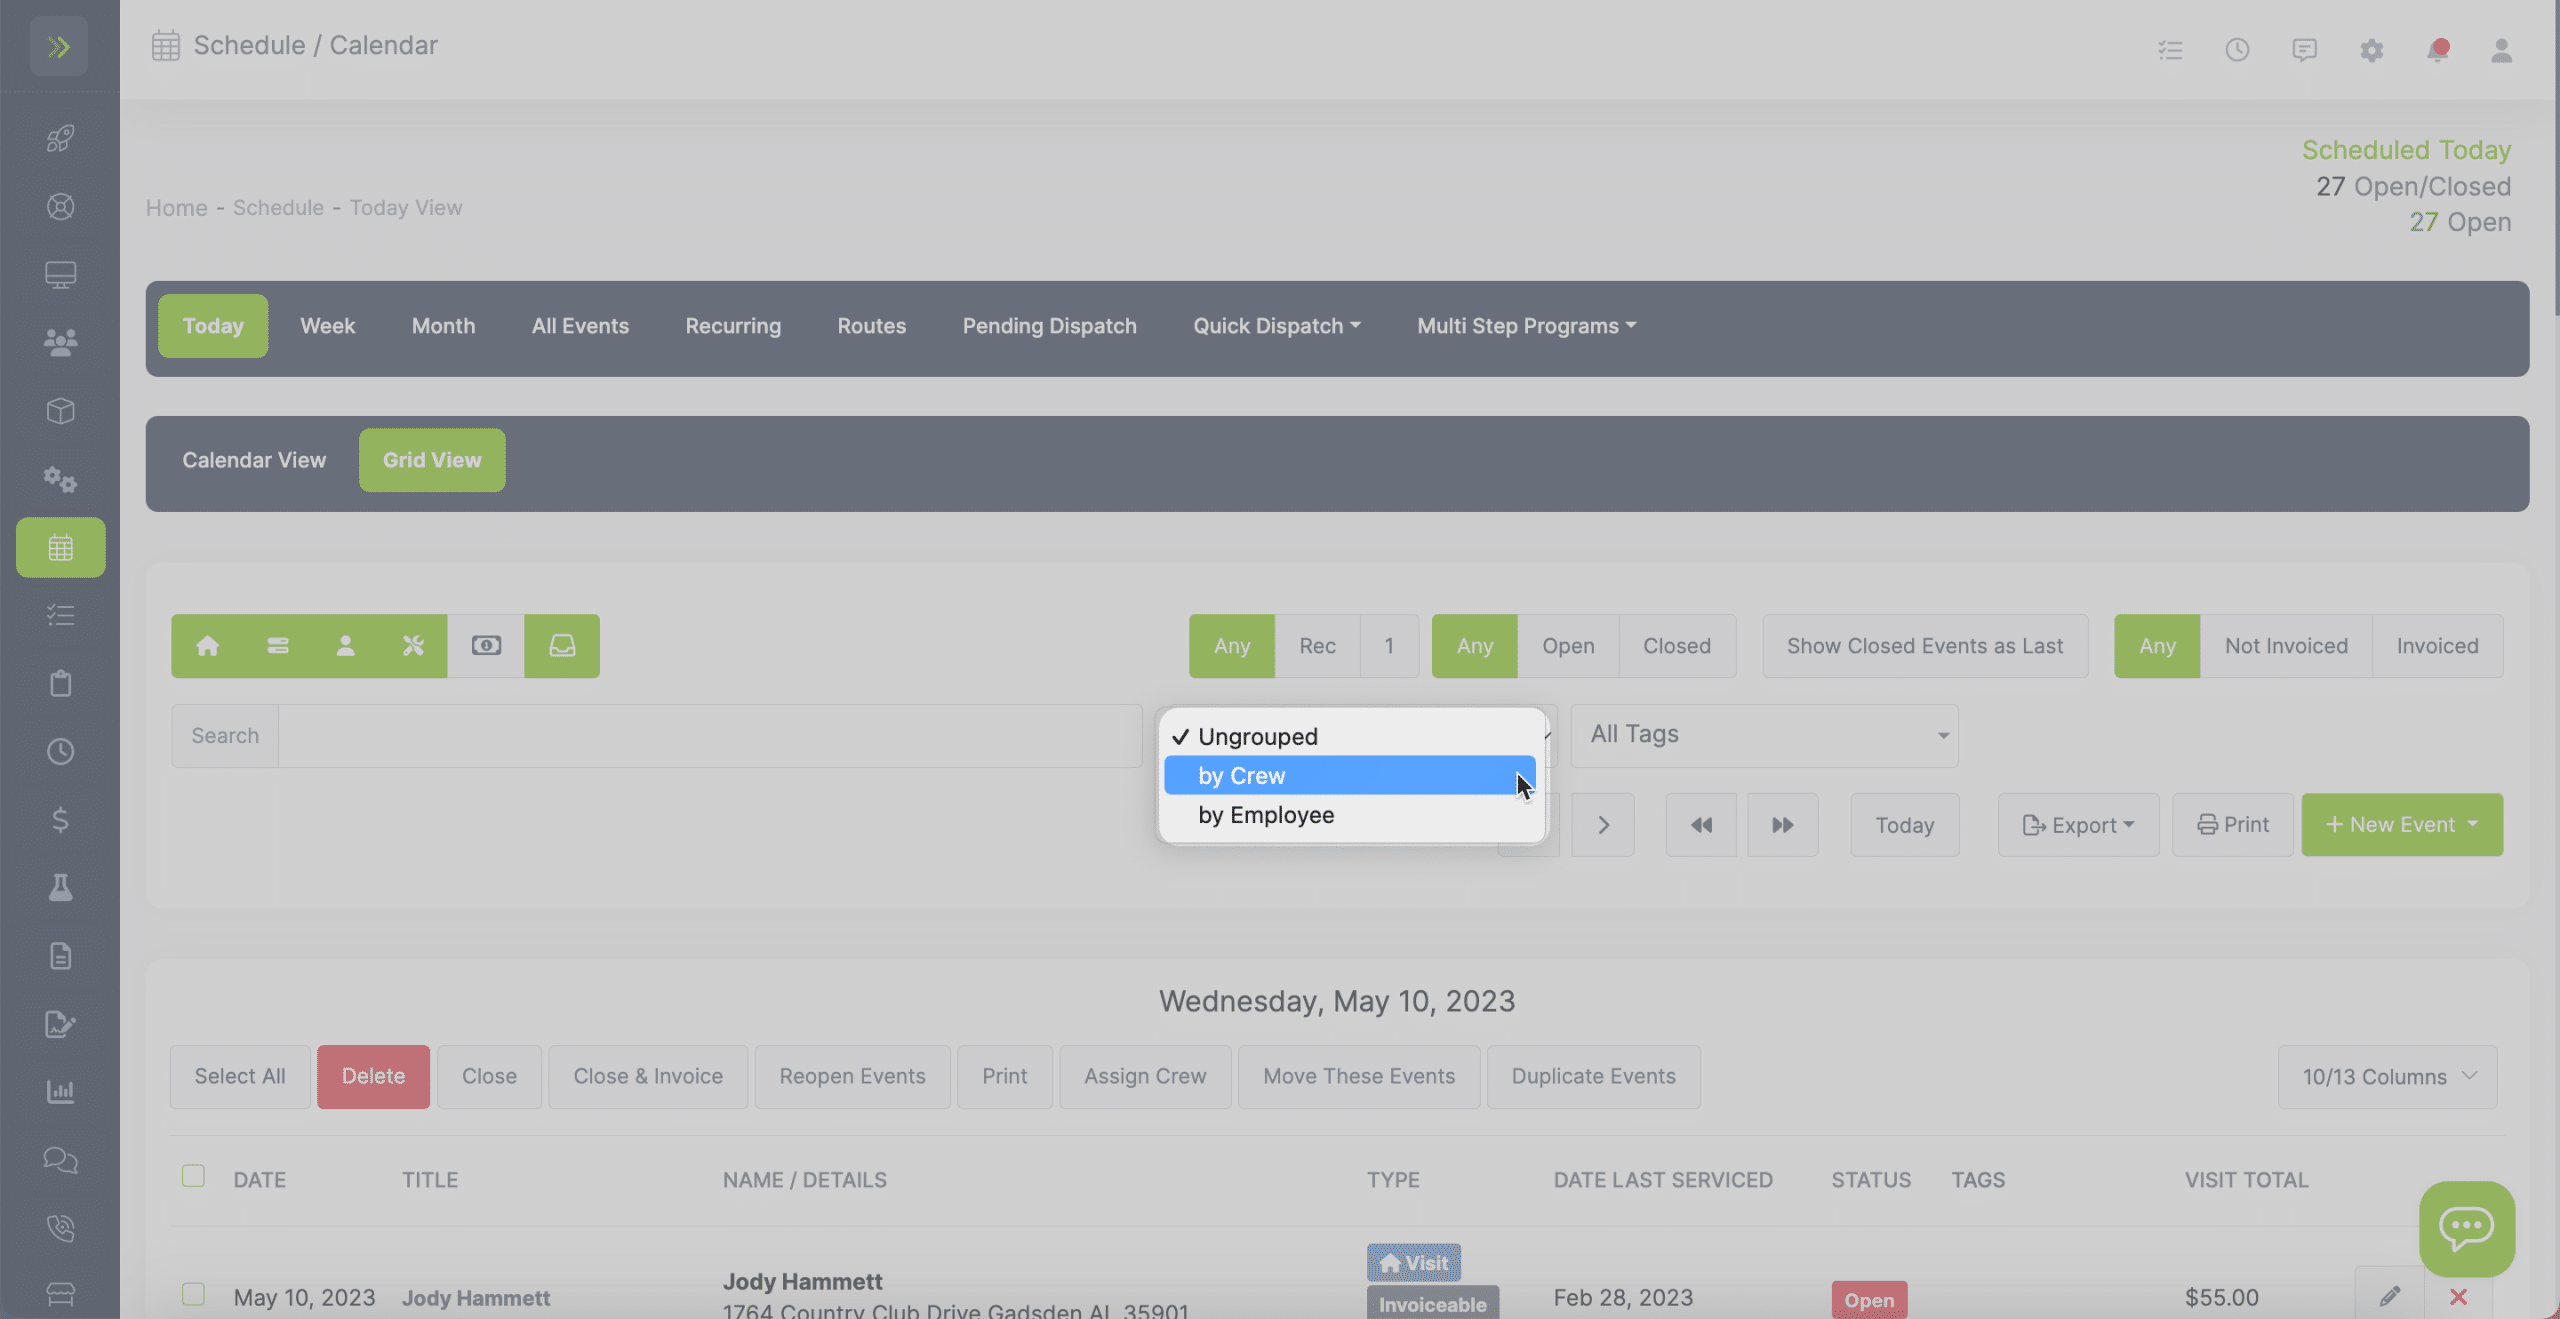Open the rocket launch icon in sidebar
This screenshot has width=2560, height=1319.
(60, 138)
